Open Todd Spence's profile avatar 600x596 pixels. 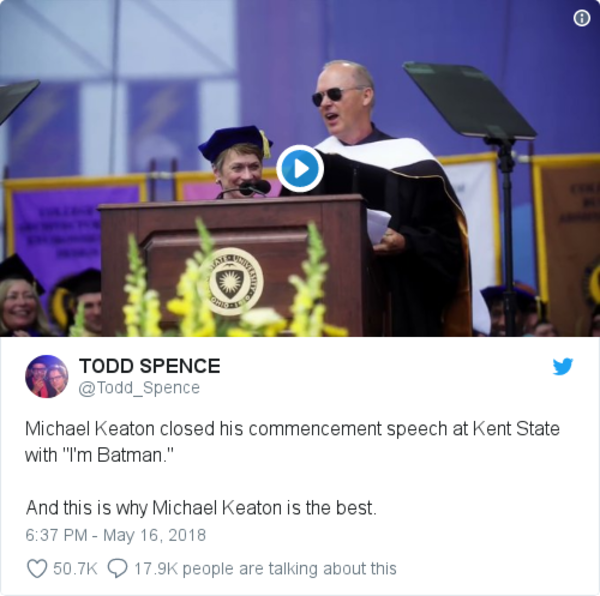[x=46, y=376]
